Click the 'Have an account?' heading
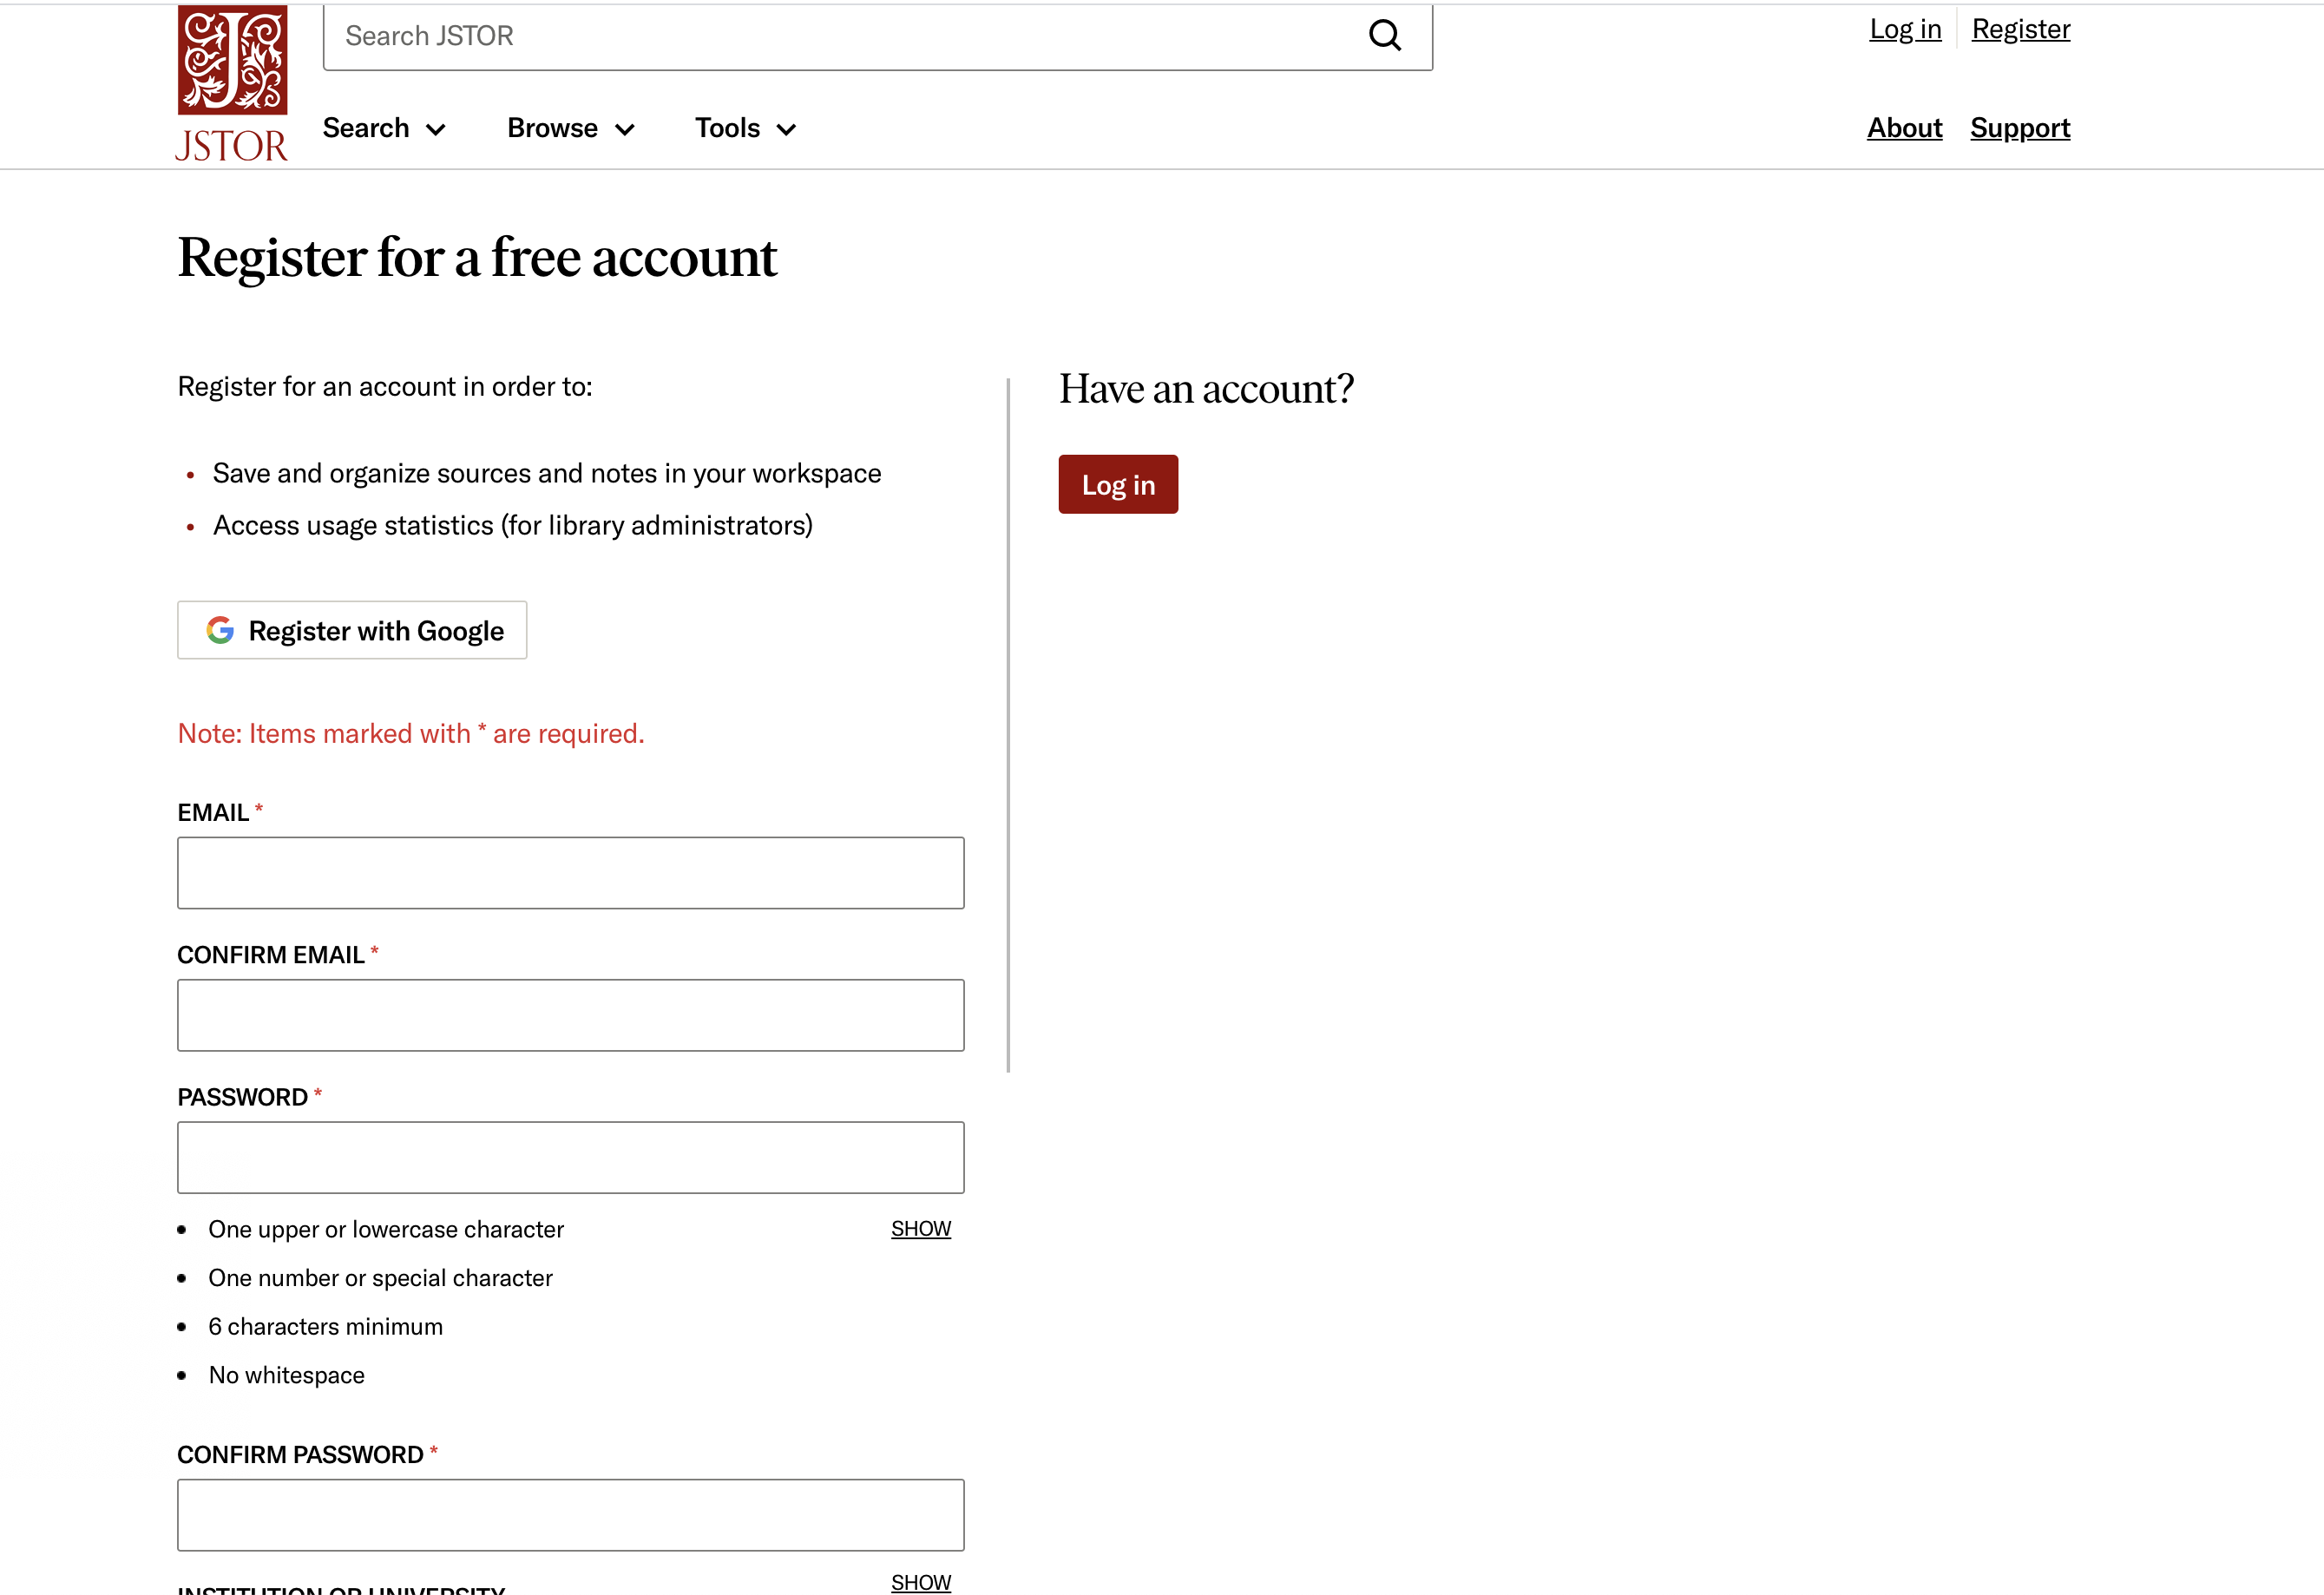This screenshot has width=2324, height=1595. click(1206, 389)
